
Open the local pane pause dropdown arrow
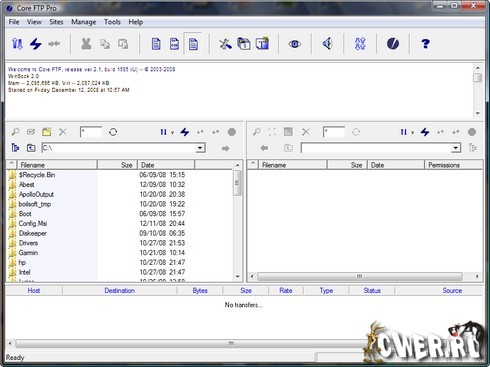coord(172,133)
